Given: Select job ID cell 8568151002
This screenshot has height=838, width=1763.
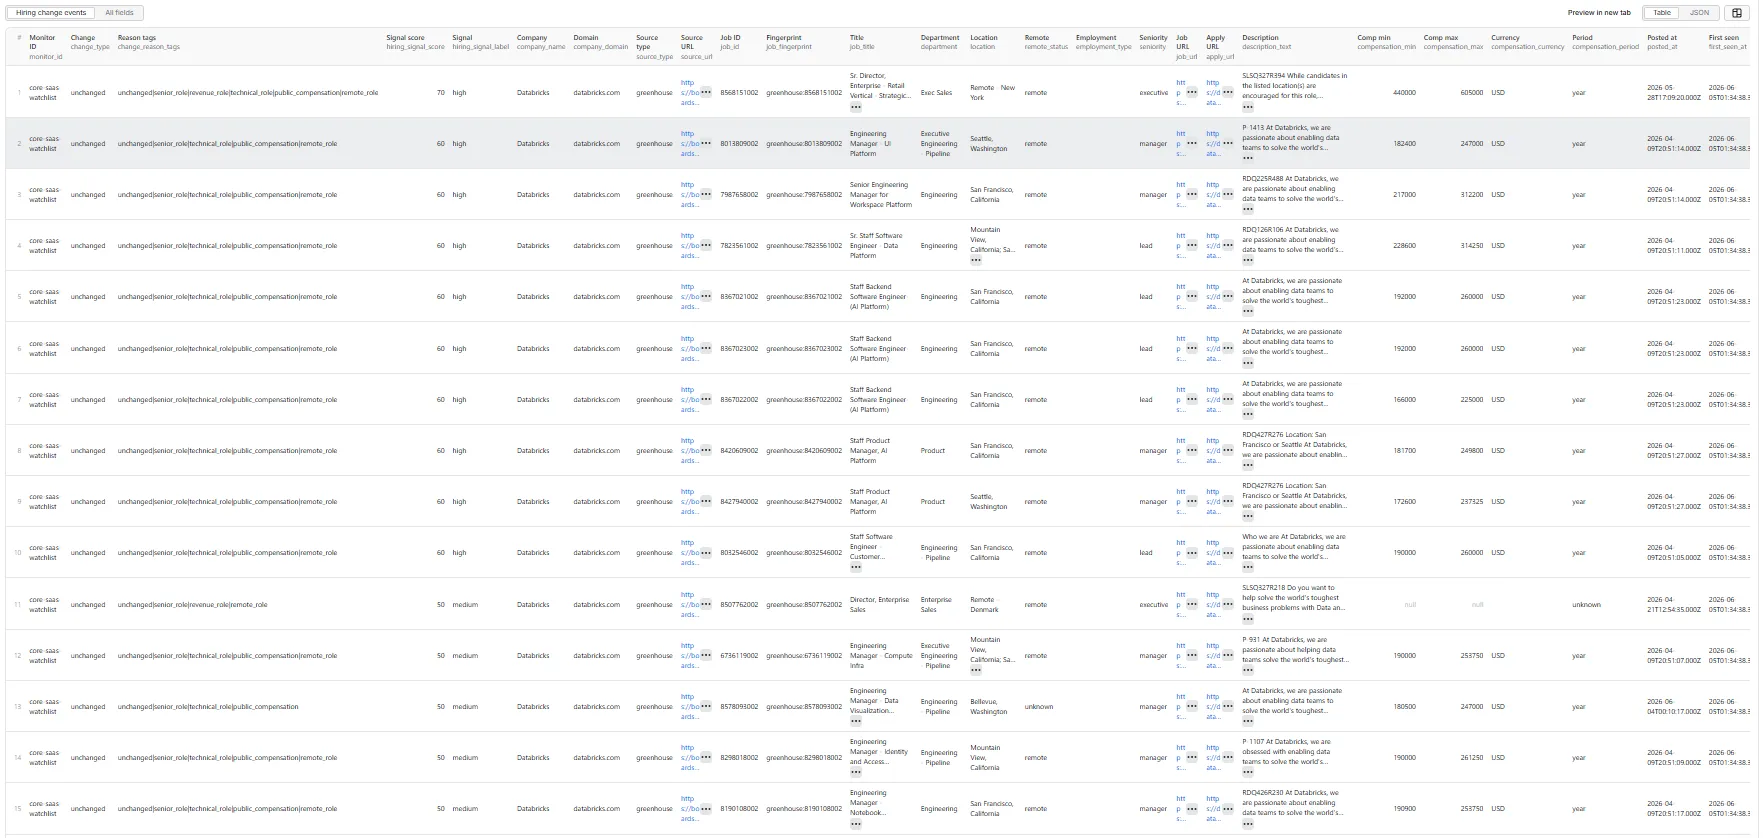Looking at the screenshot, I should 739,92.
